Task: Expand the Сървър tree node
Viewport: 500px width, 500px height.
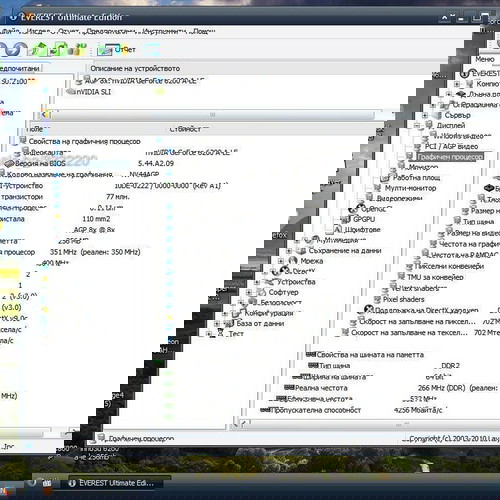Action: [425, 115]
